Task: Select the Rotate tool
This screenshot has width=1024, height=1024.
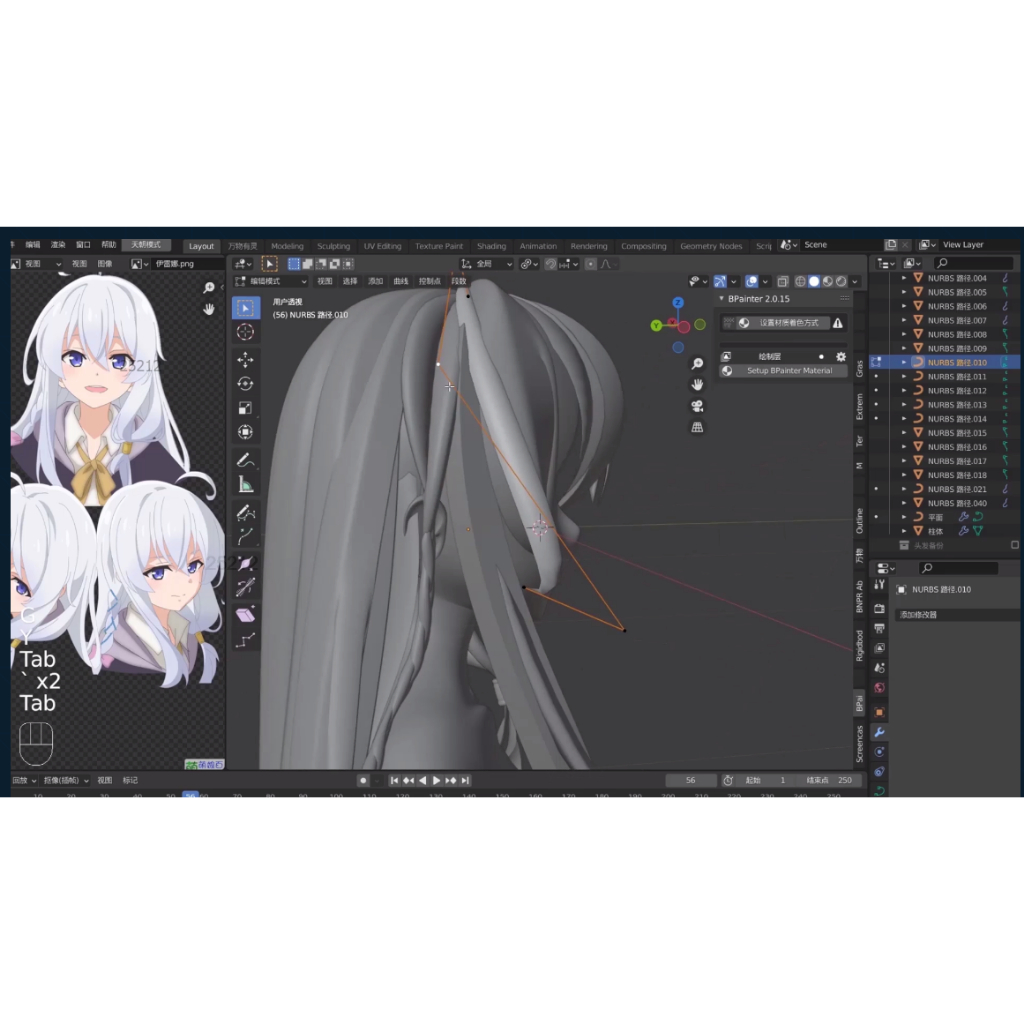Action: pos(246,383)
